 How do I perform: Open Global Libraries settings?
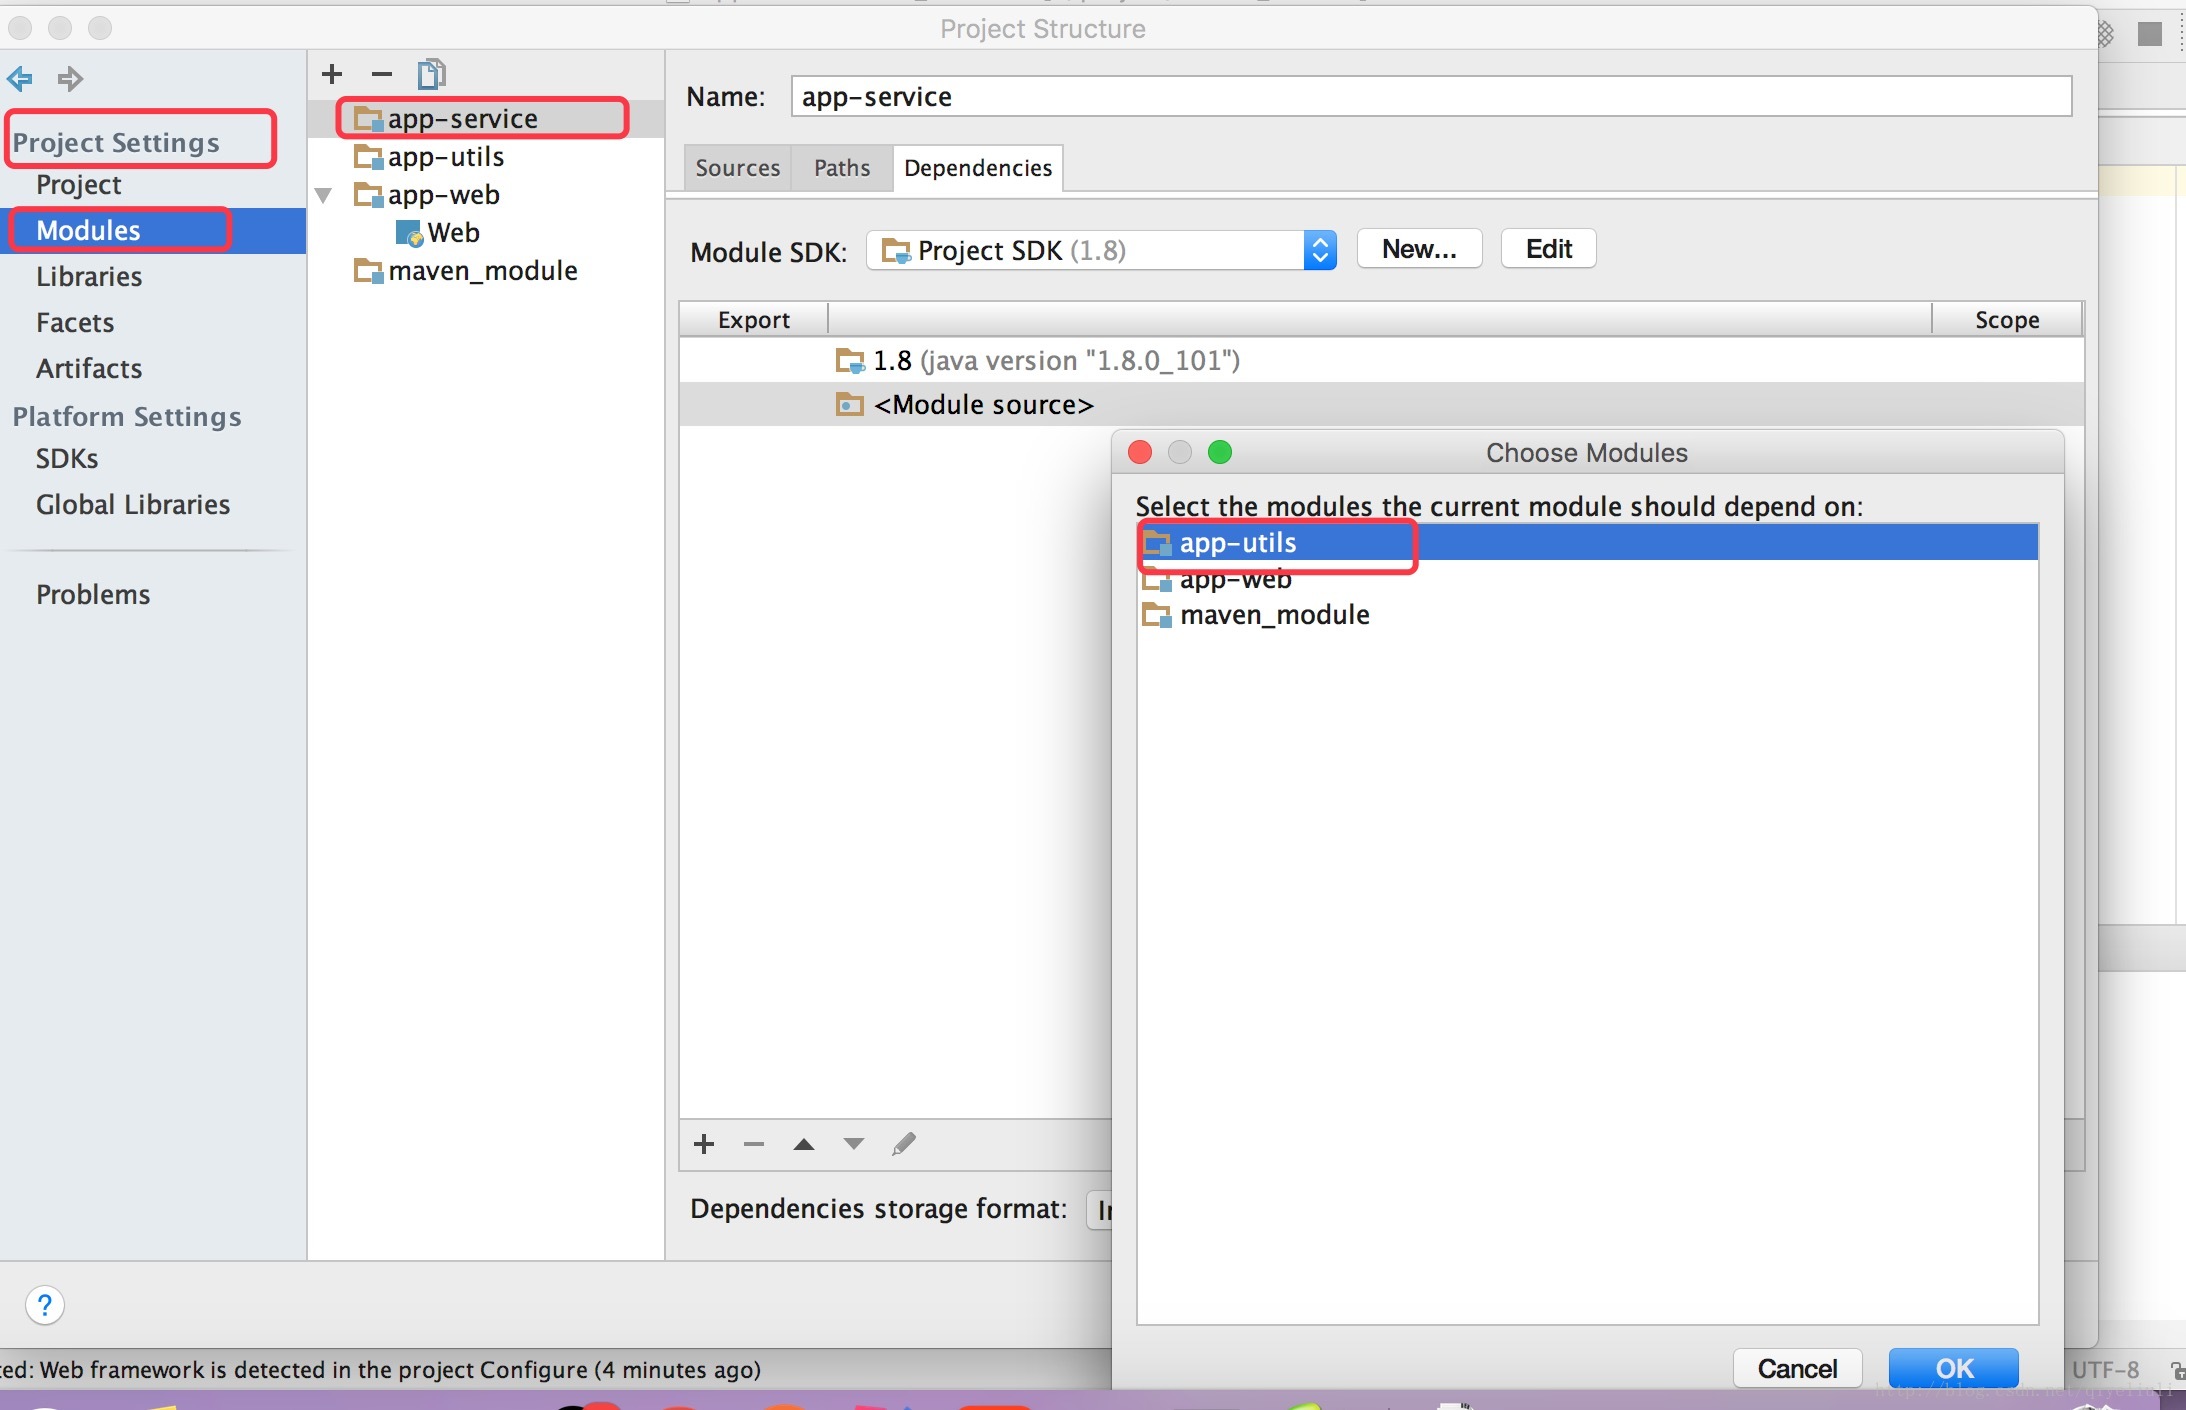point(133,505)
